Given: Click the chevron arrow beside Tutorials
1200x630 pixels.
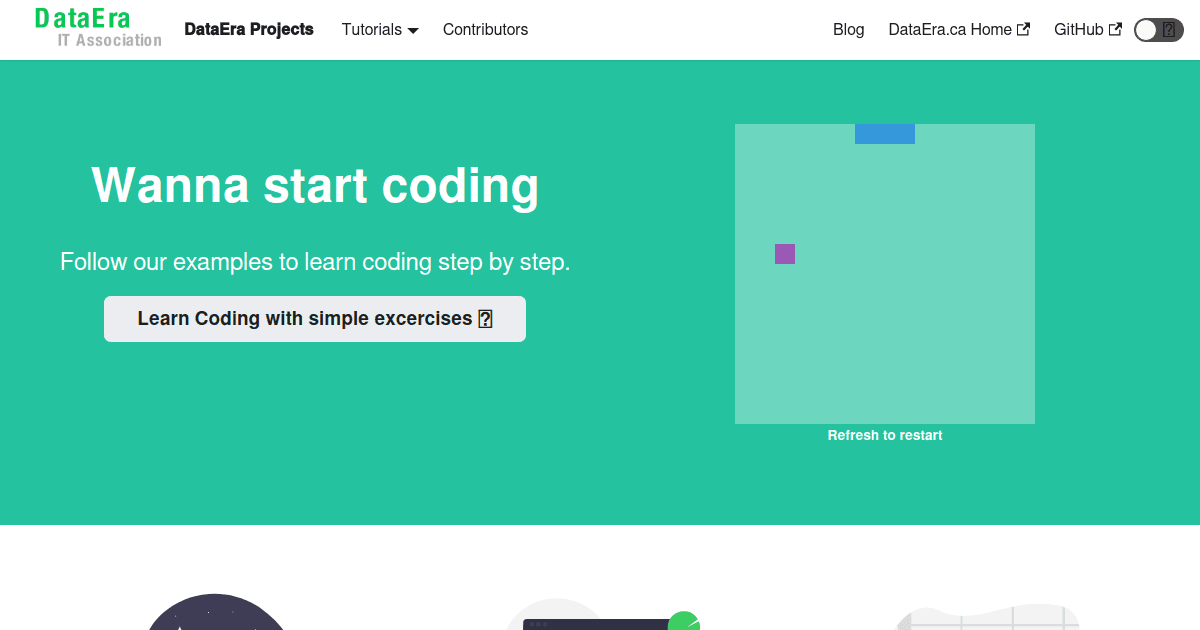Looking at the screenshot, I should click(414, 30).
